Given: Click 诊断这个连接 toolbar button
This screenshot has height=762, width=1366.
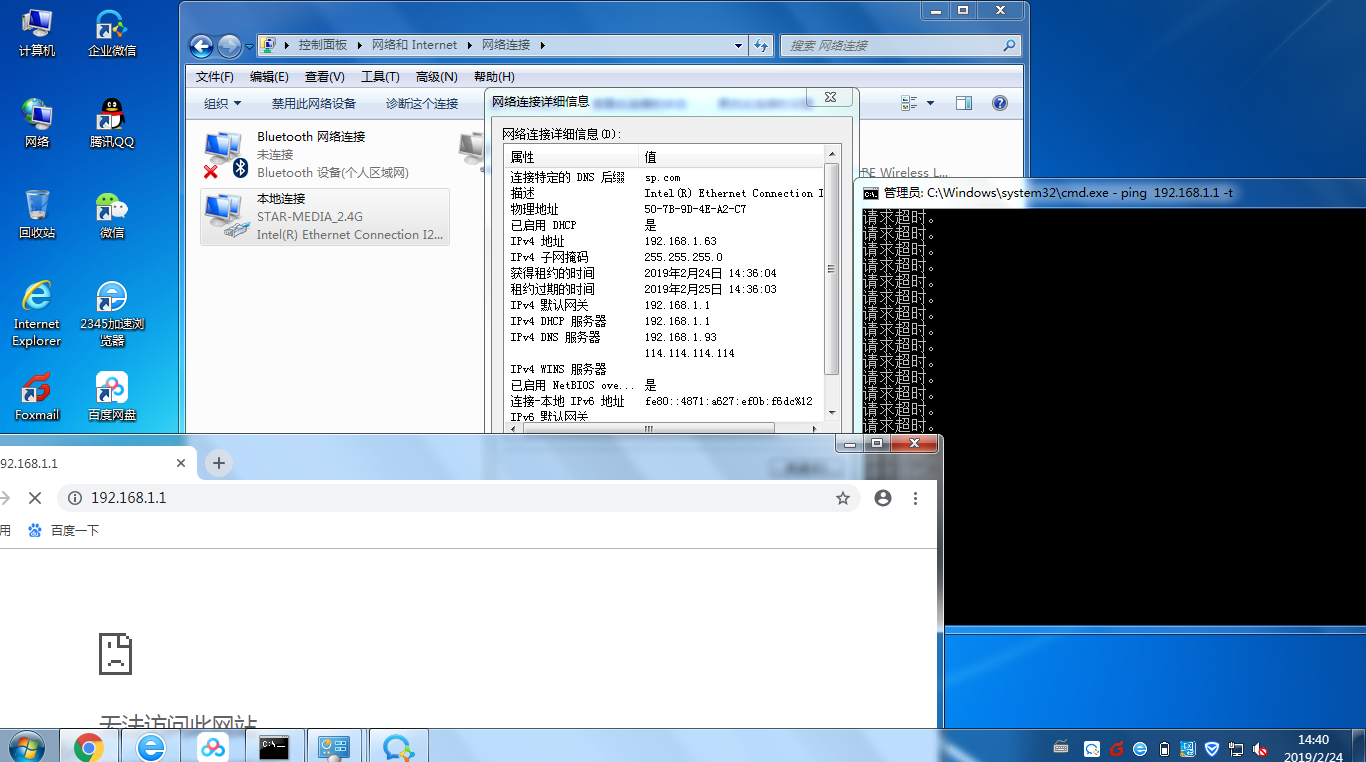Looking at the screenshot, I should (422, 103).
